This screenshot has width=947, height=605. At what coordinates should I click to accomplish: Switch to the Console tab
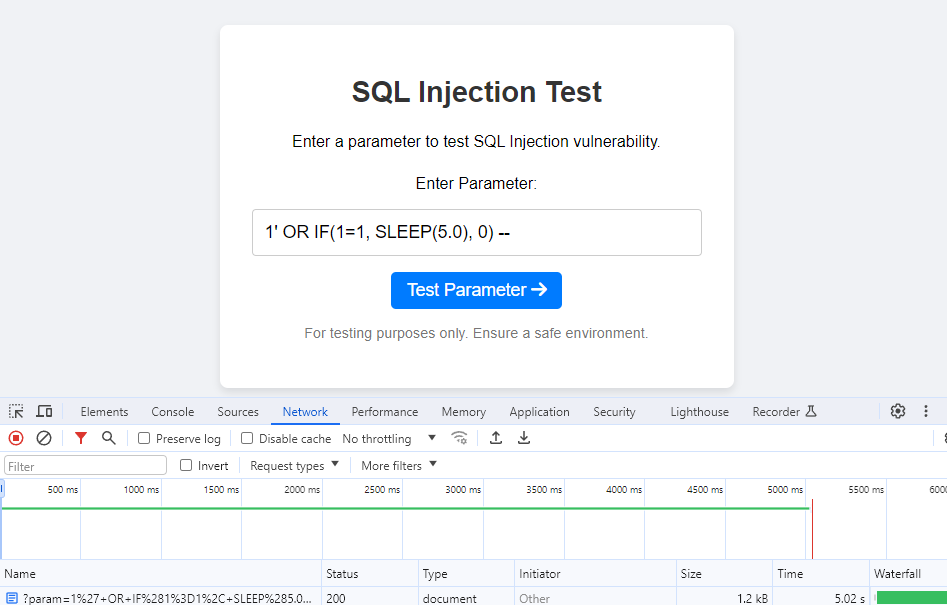pyautogui.click(x=173, y=412)
